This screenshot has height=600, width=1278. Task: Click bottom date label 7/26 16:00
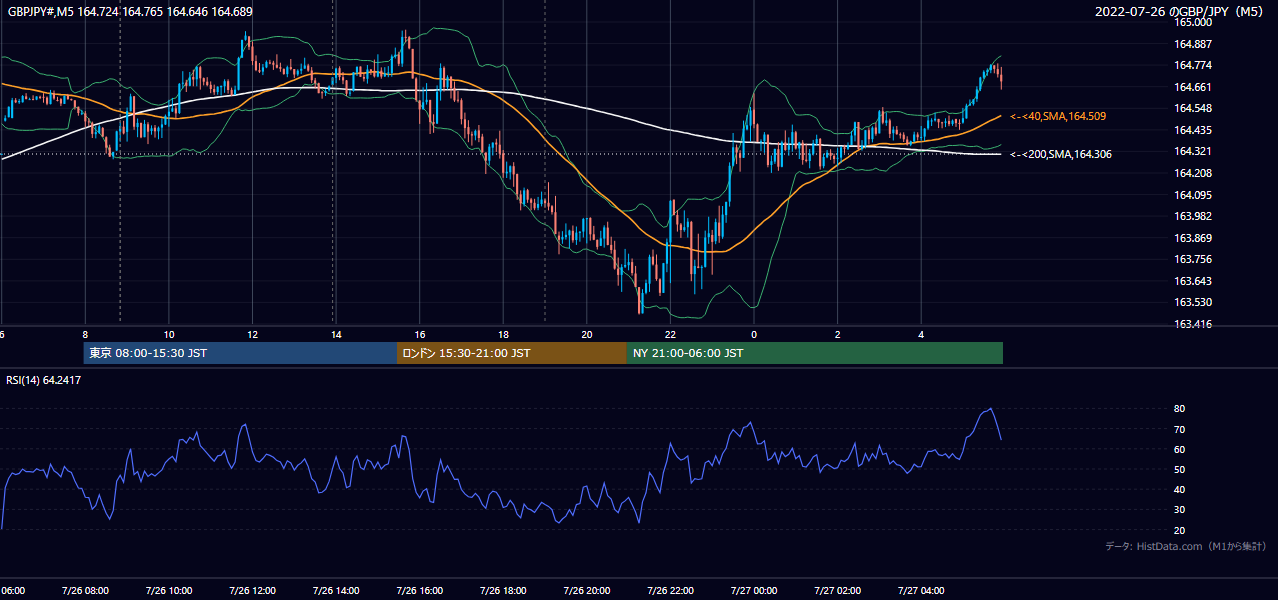tap(420, 590)
